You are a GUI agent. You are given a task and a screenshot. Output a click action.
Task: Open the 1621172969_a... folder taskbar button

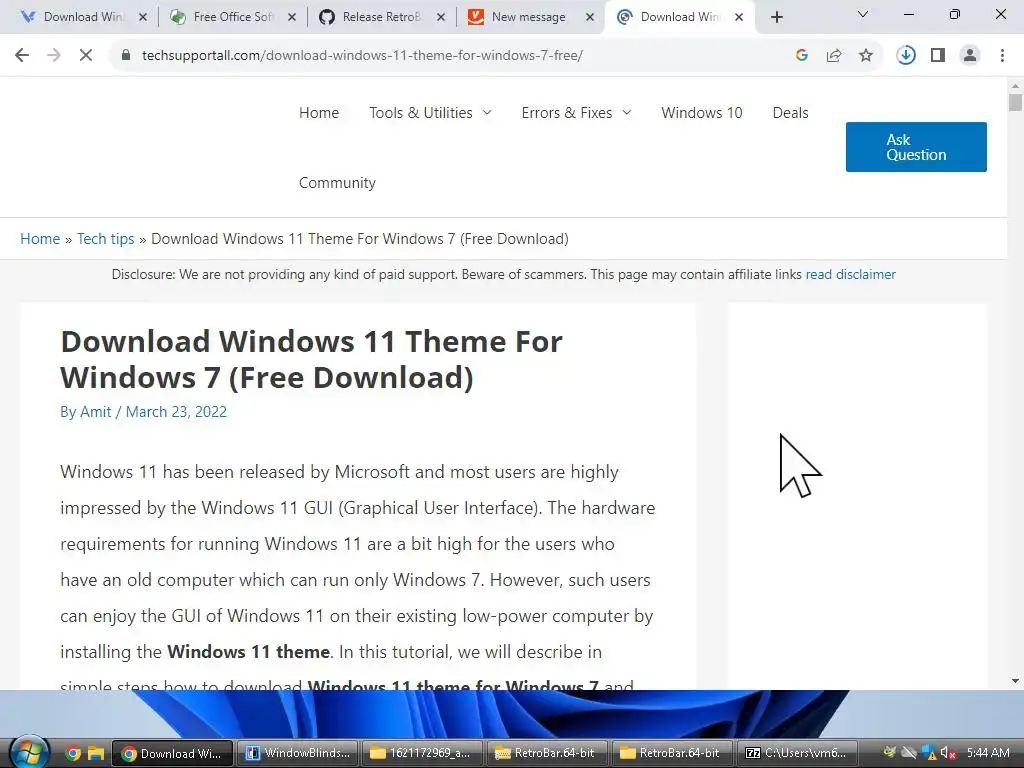point(423,754)
